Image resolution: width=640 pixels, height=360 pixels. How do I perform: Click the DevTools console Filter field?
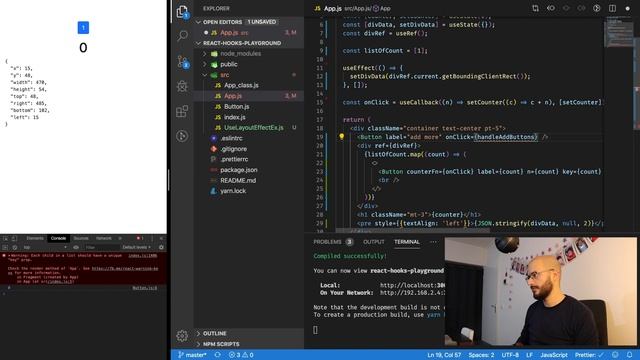coord(101,247)
